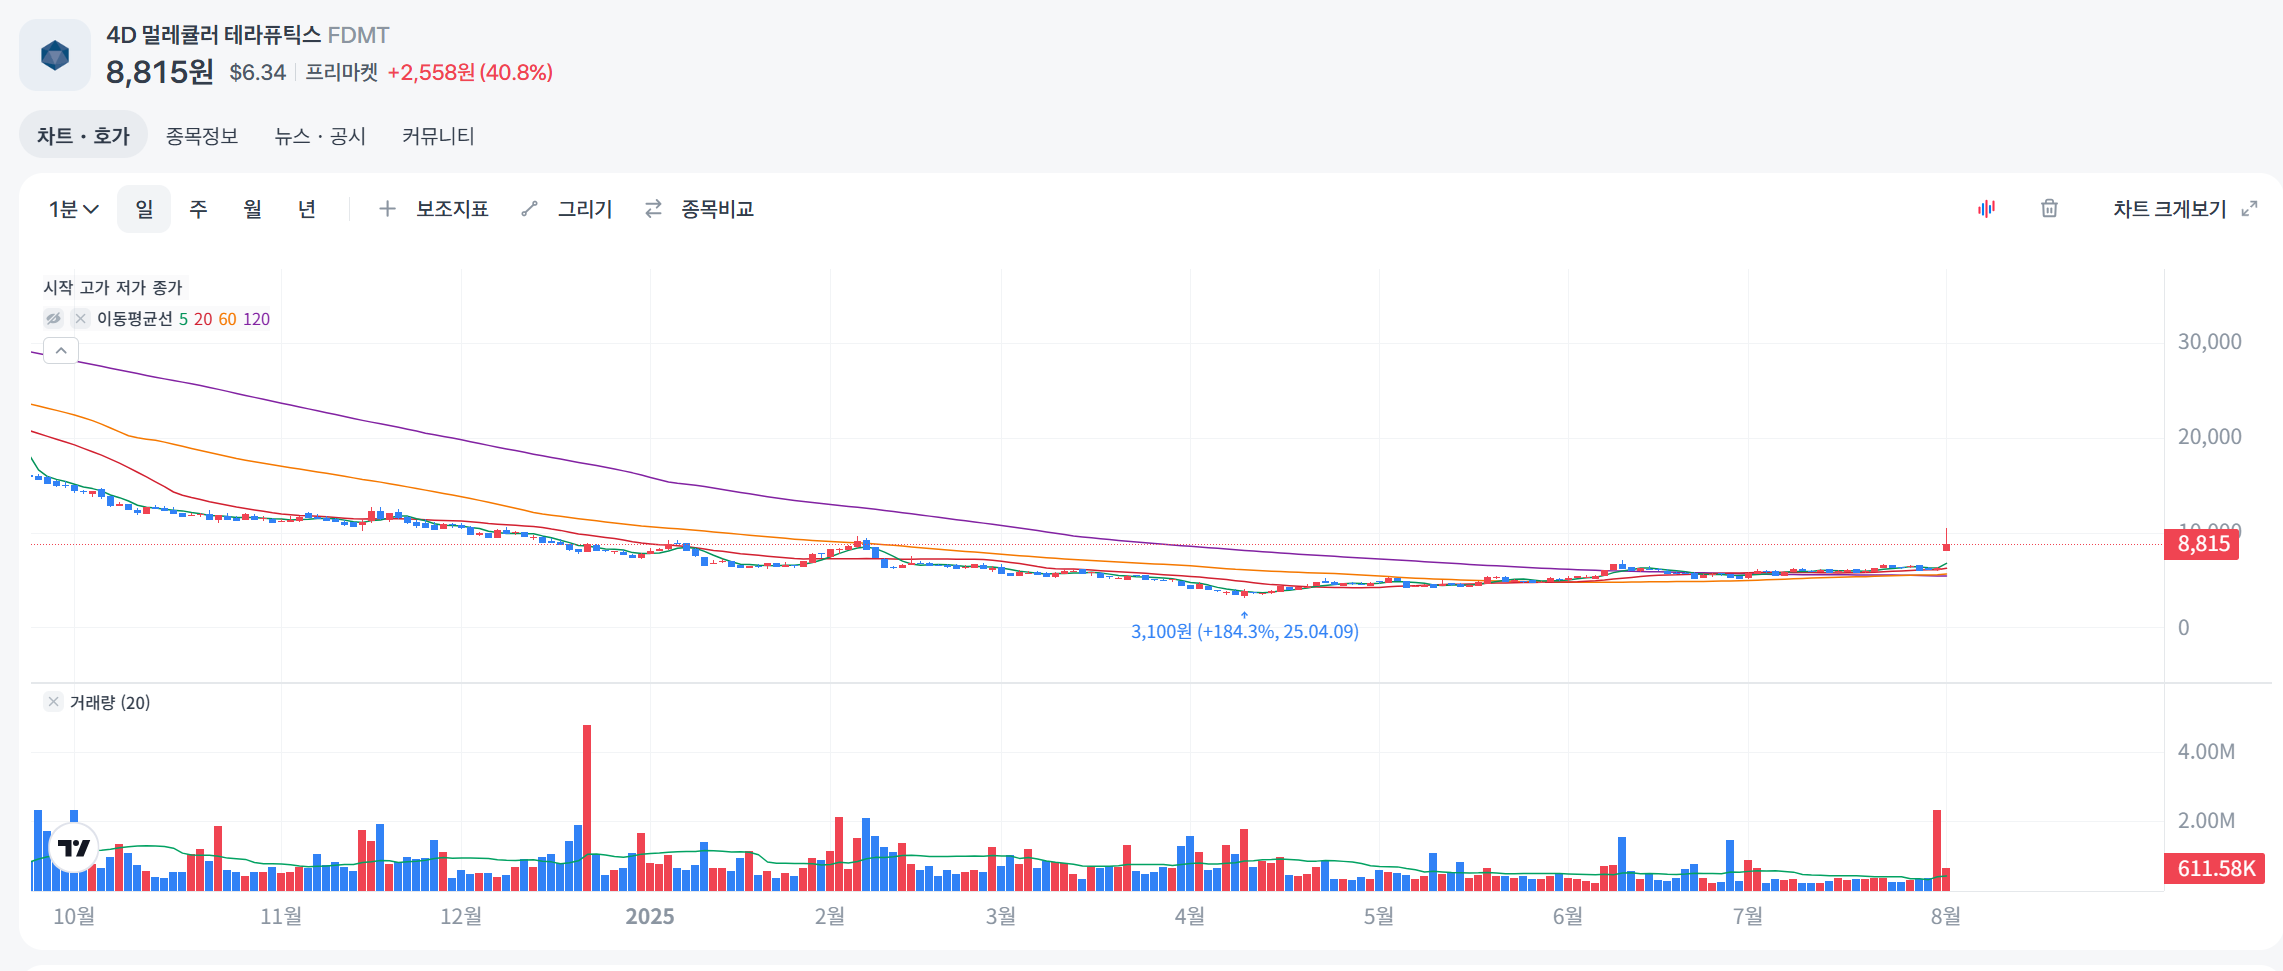Click the 5 moving average period label
Image resolution: width=2283 pixels, height=971 pixels.
pyautogui.click(x=183, y=319)
